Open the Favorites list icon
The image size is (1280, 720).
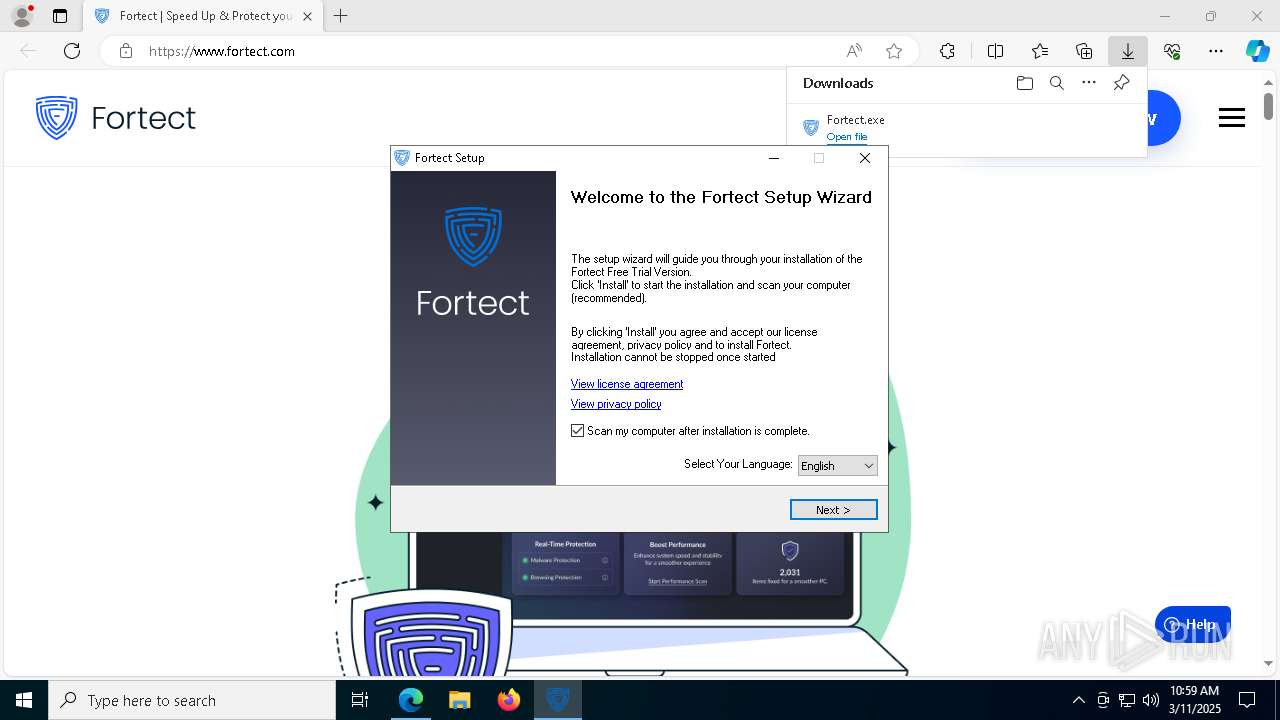point(1040,51)
